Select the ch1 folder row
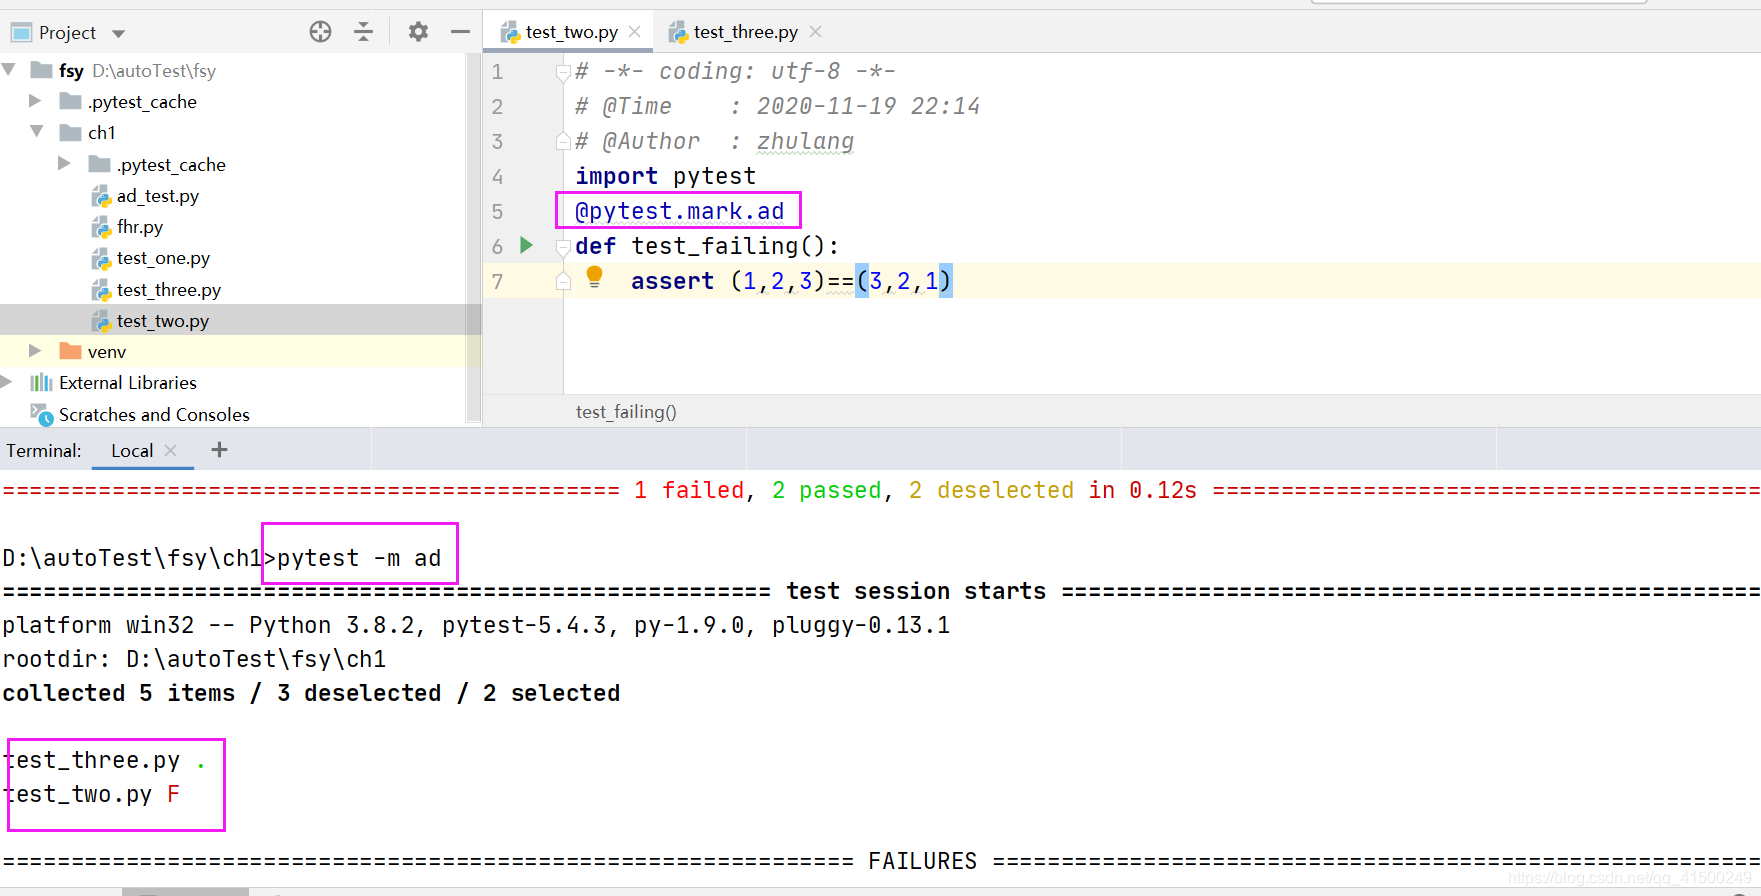The image size is (1761, 896). (x=240, y=132)
